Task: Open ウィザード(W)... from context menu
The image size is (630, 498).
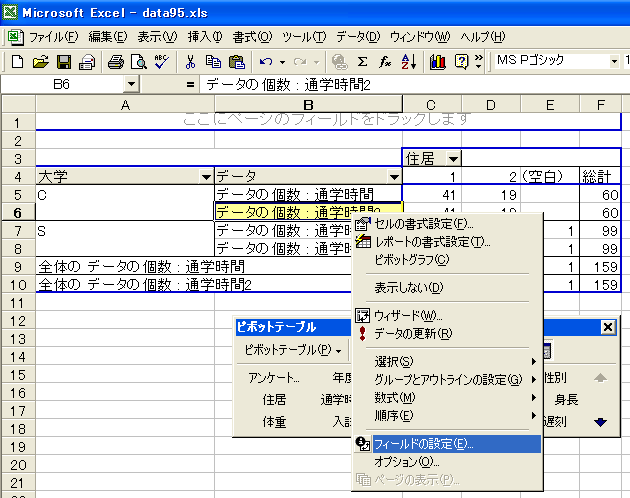Action: [448, 316]
